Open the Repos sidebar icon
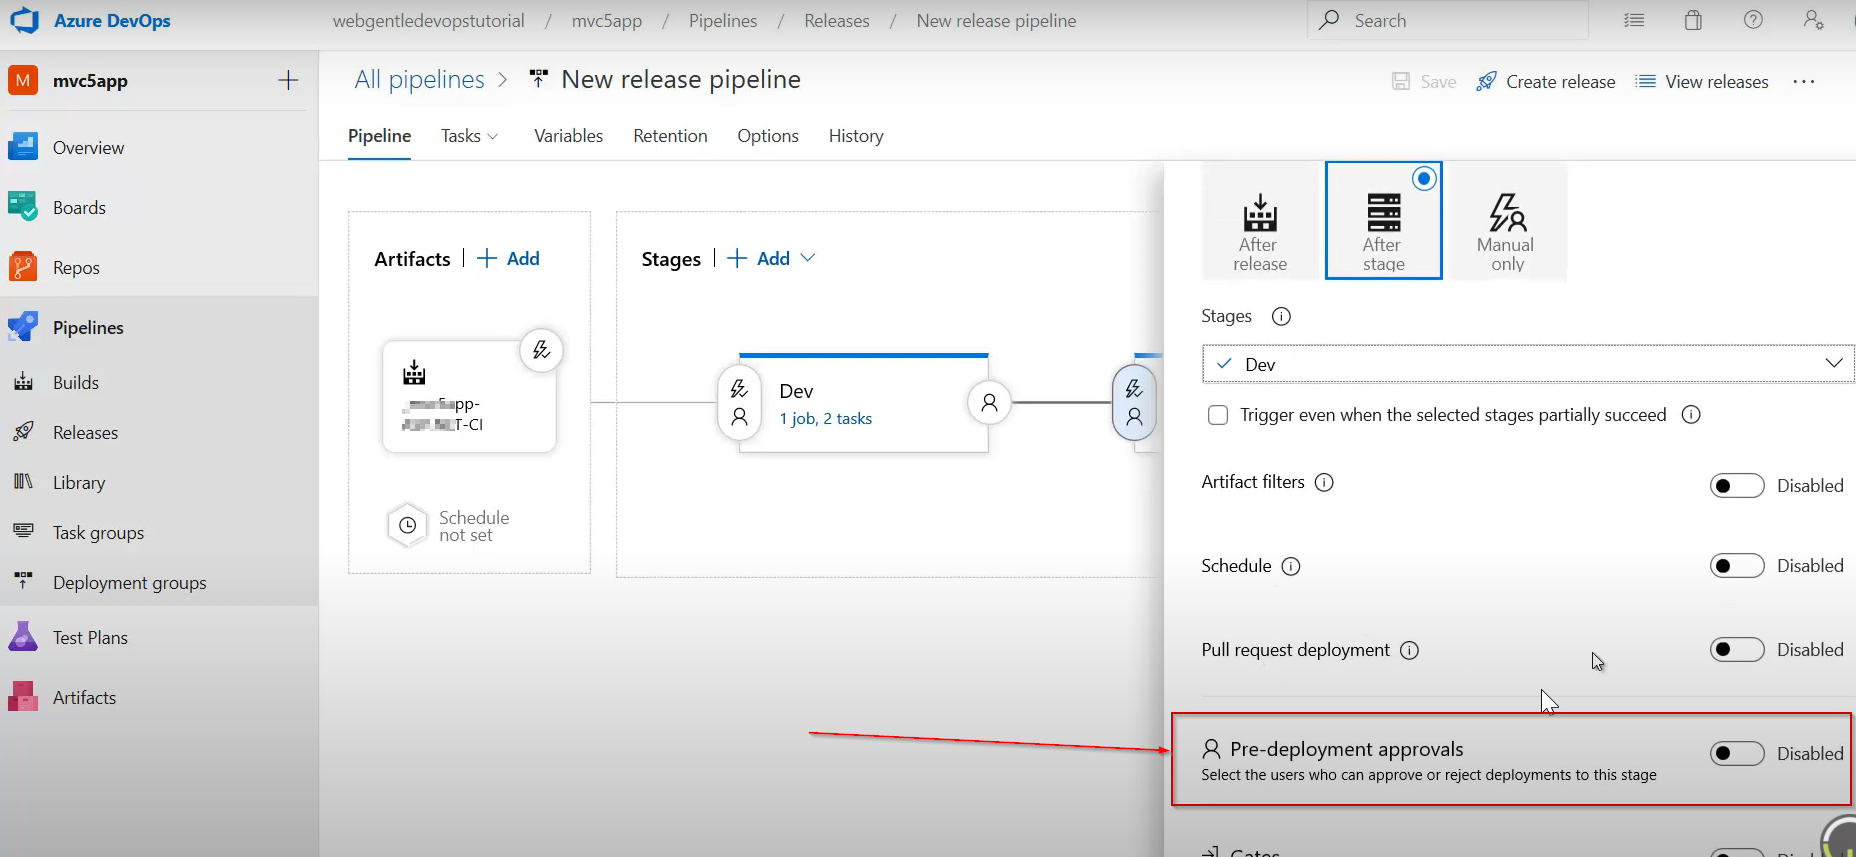Viewport: 1856px width, 857px height. [x=23, y=267]
